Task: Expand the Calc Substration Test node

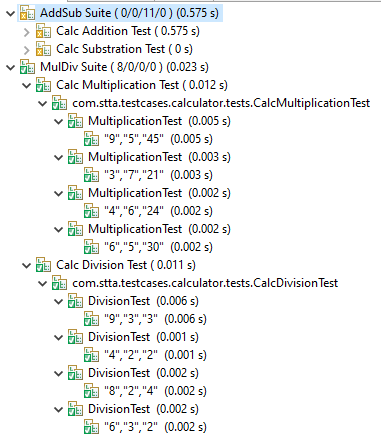Action: click(27, 50)
